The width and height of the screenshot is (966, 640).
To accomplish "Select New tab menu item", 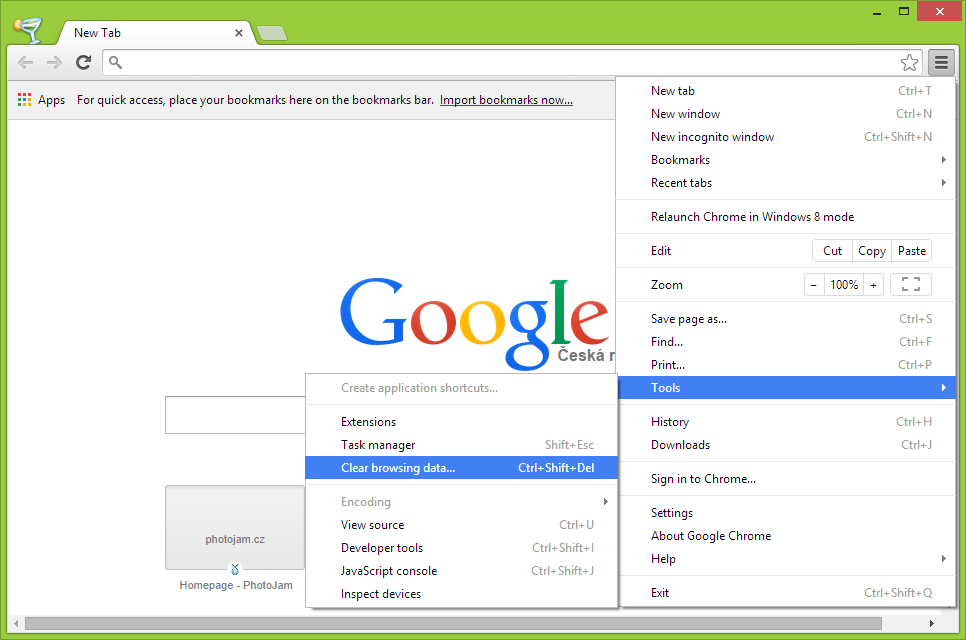I will click(x=785, y=91).
